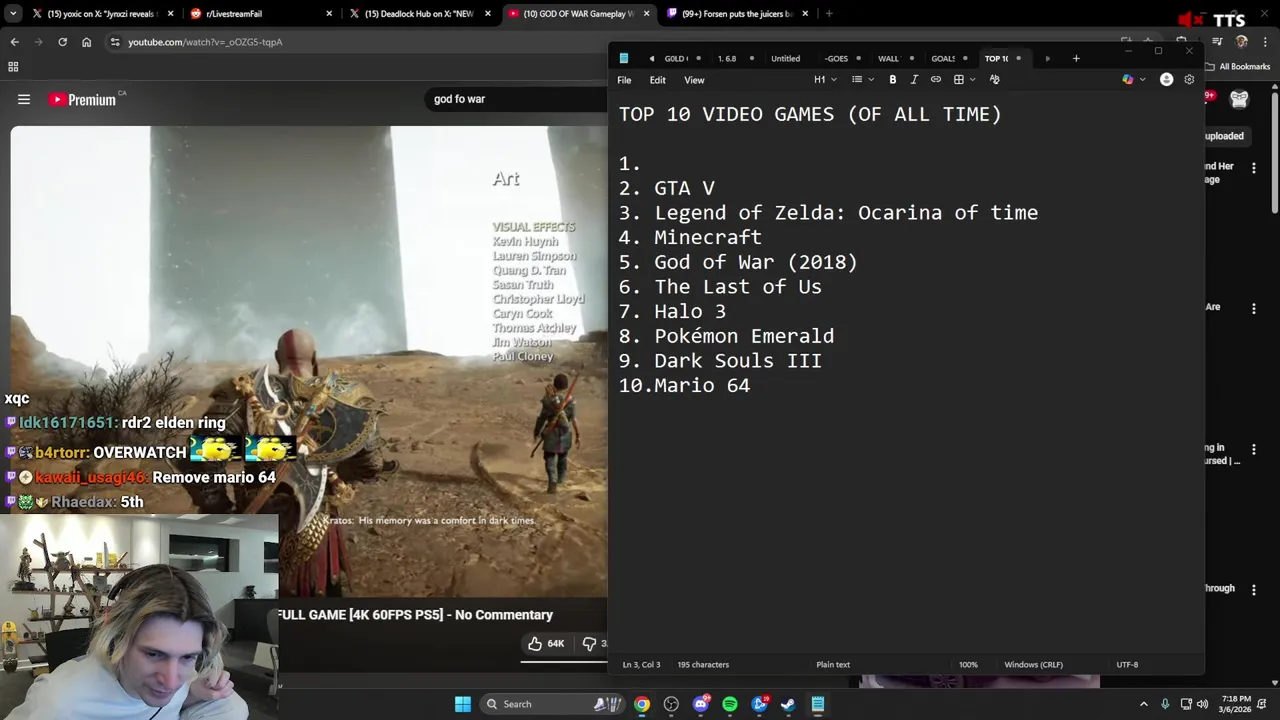Open Windows Start menu
This screenshot has height=720, width=1280.
point(462,704)
